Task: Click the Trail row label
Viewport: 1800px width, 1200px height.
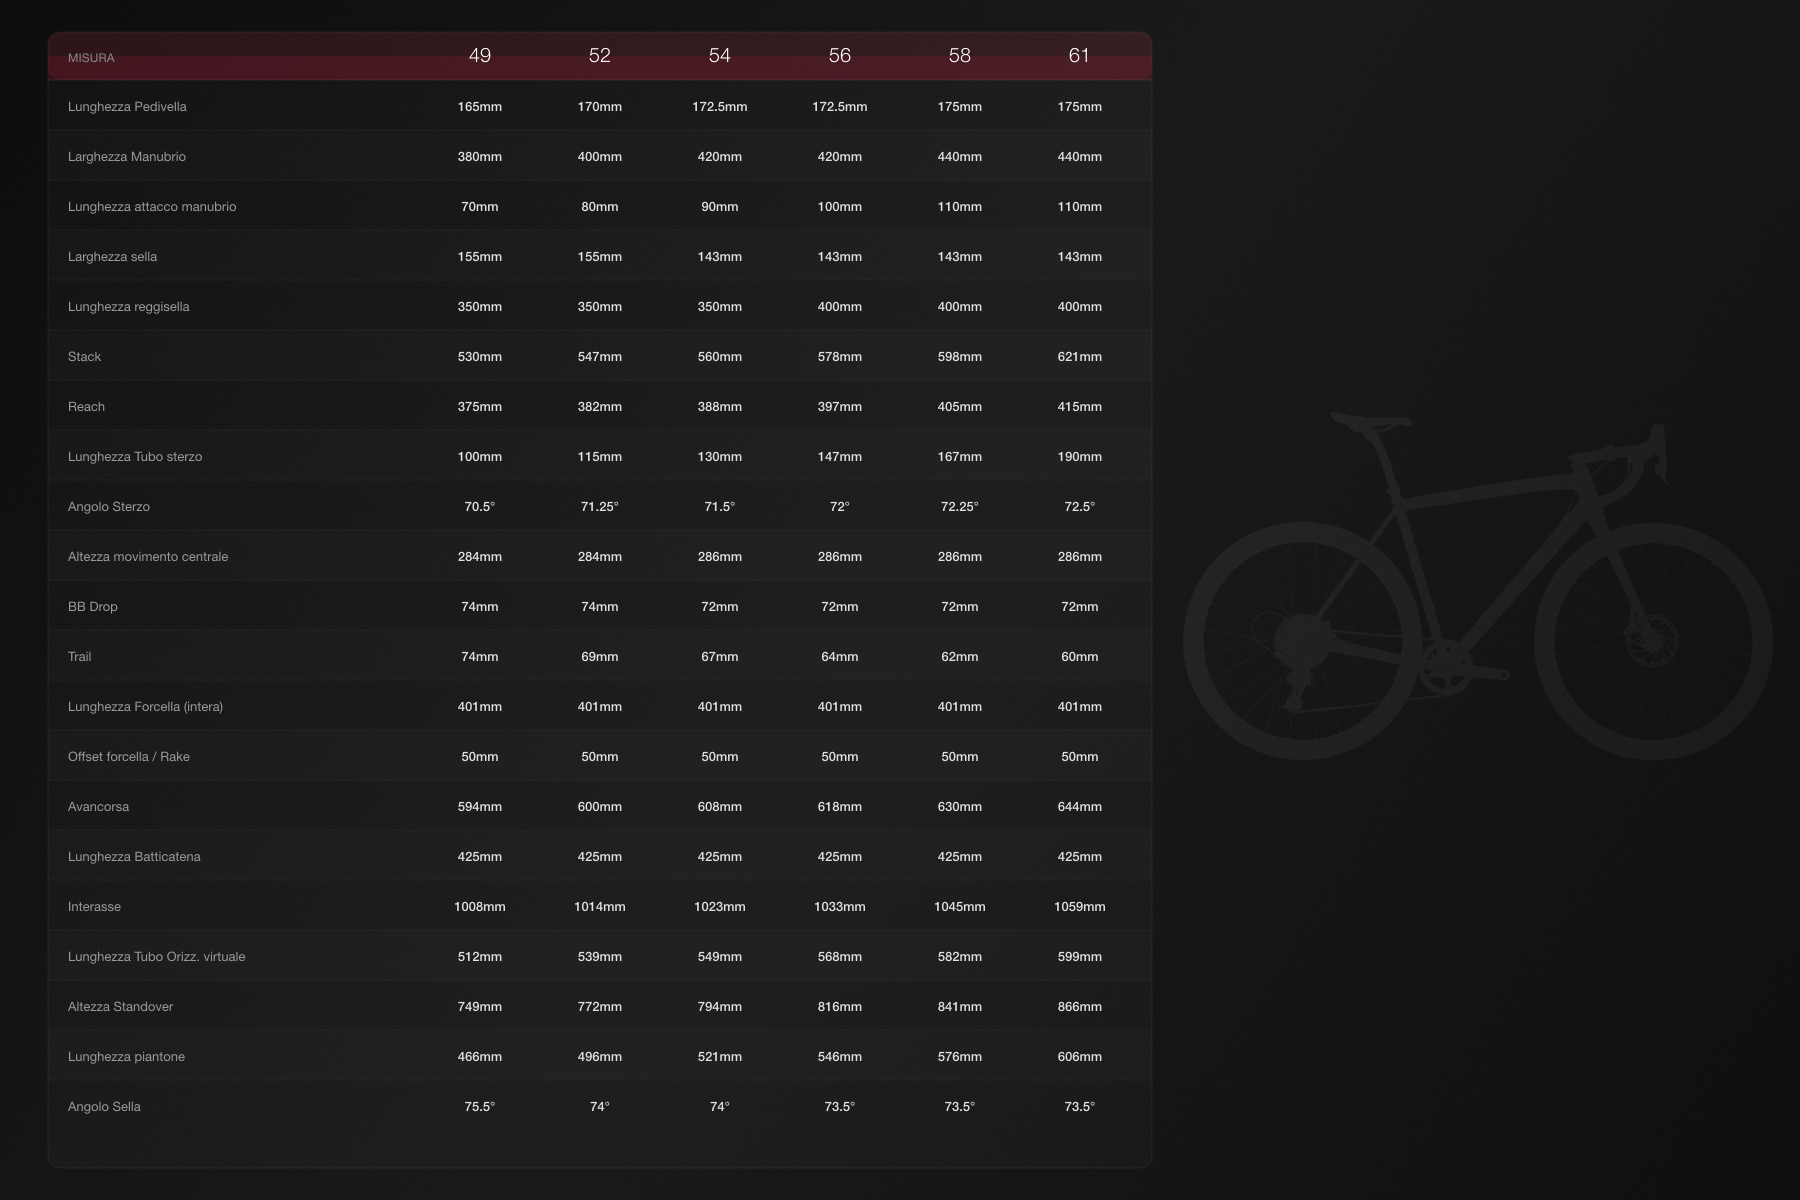Action: [x=79, y=657]
